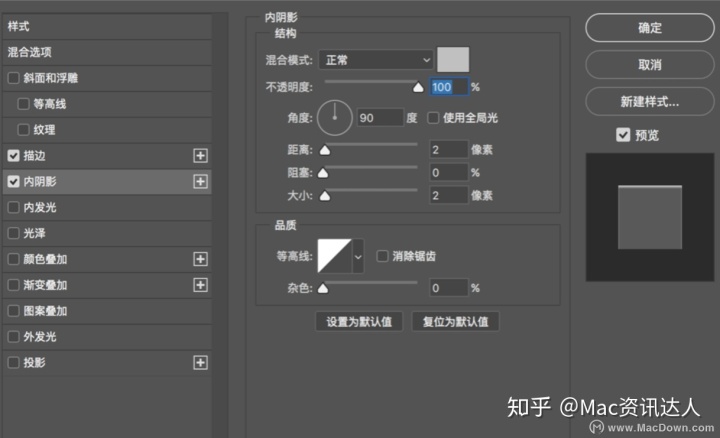This screenshot has width=720, height=438.
Task: Click the 阻塞 percent value field
Action: (449, 172)
